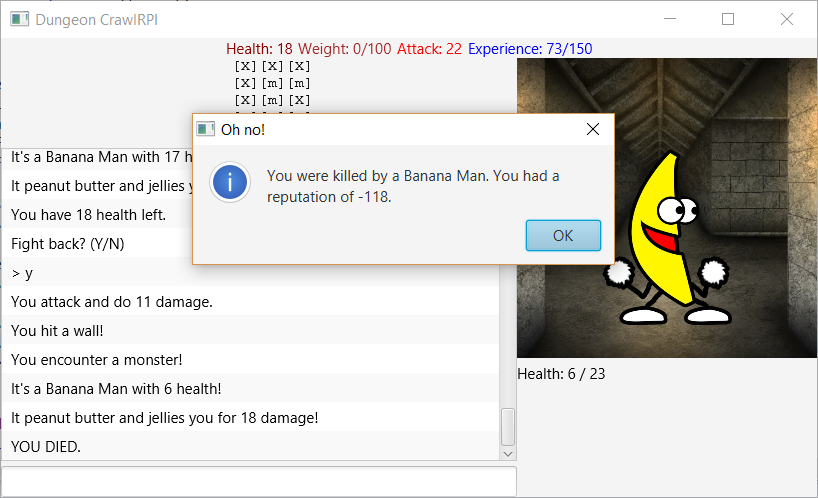
Task: Close the Oh no! dialog with X
Action: (x=593, y=129)
